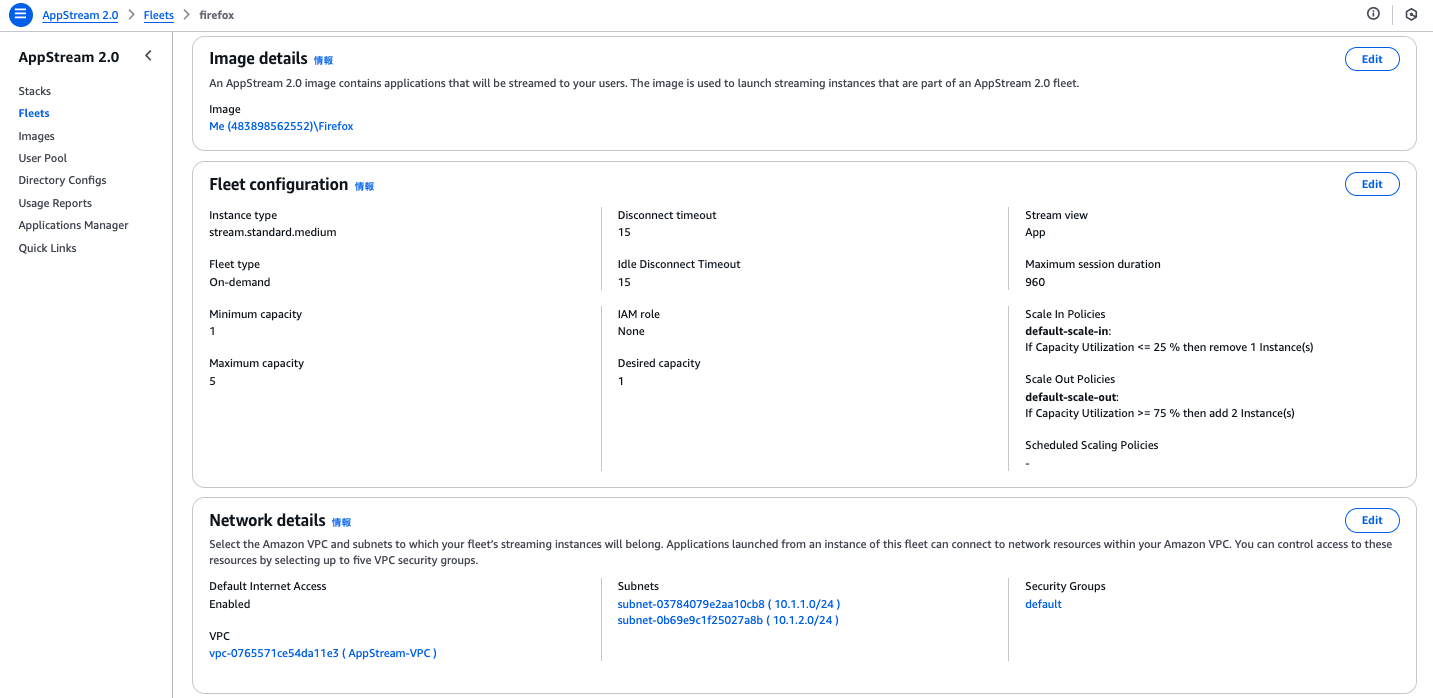Image resolution: width=1433 pixels, height=698 pixels.
Task: Open Quick Links in the sidebar
Action: click(x=47, y=248)
